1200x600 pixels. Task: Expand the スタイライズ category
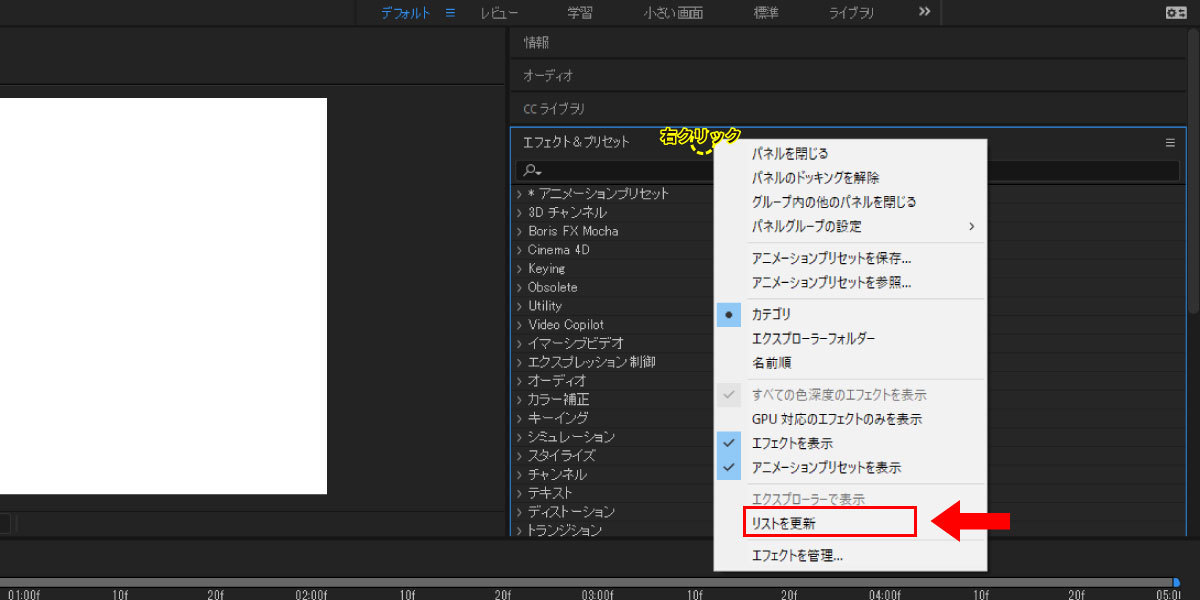click(520, 456)
